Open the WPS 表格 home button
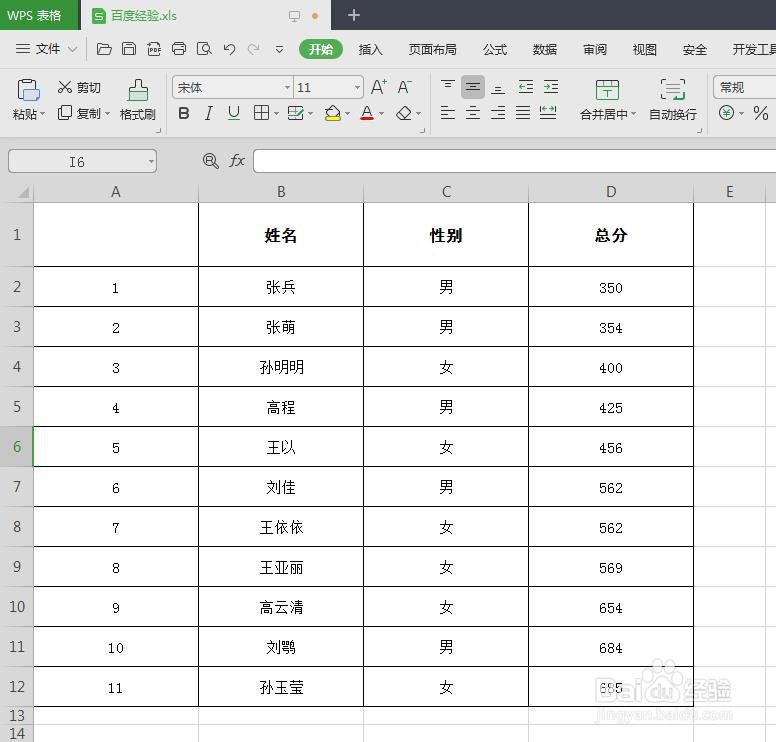 [39, 15]
